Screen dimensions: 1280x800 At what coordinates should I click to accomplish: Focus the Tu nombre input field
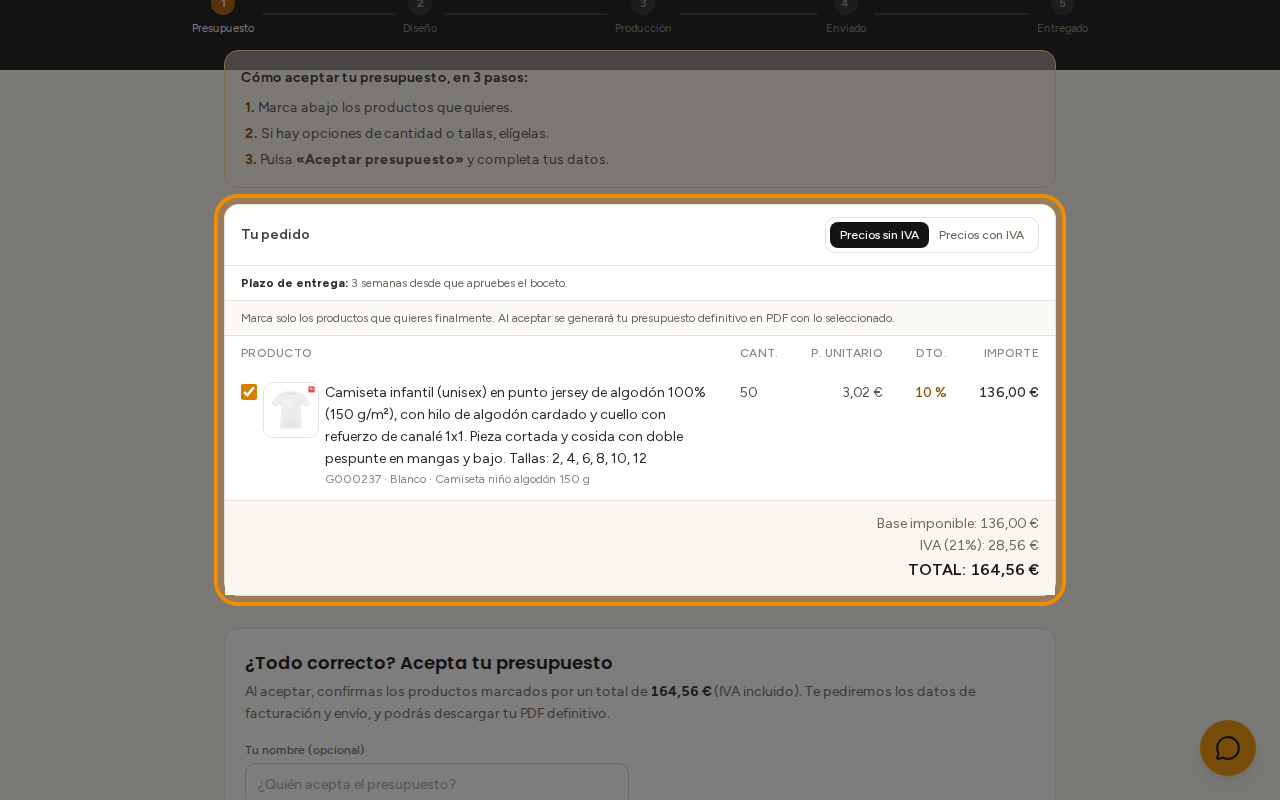[437, 783]
